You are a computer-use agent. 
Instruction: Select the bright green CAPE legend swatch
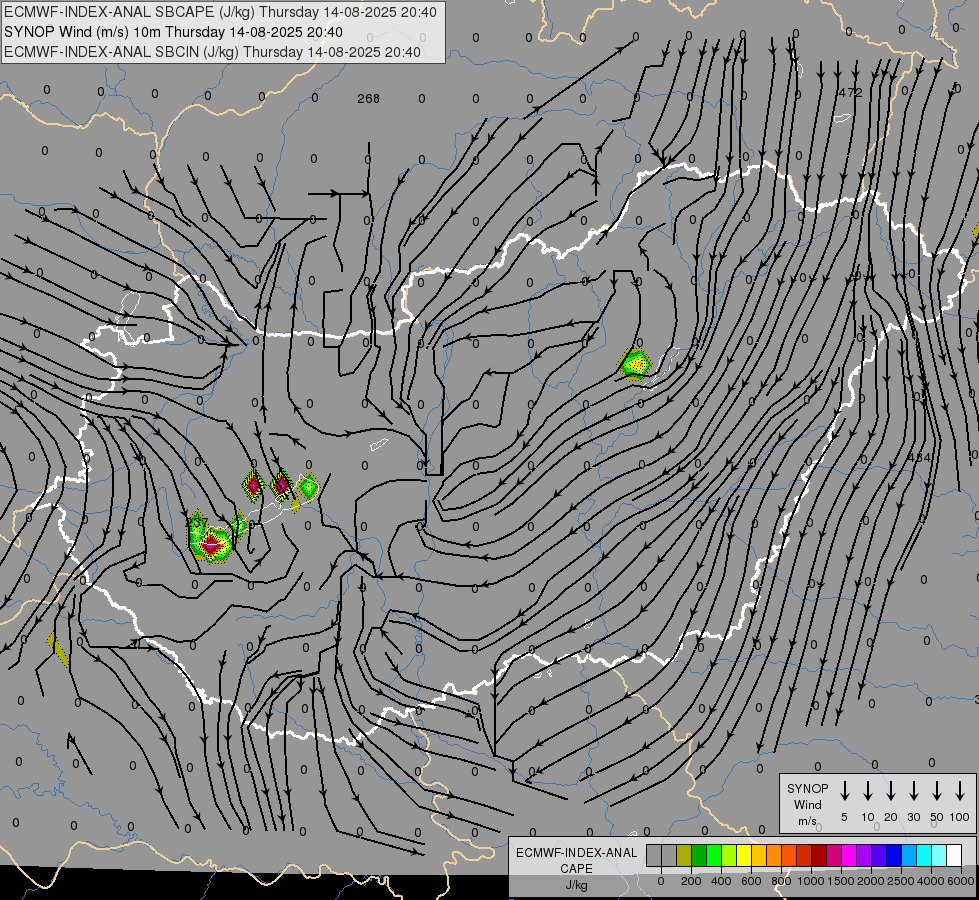(x=714, y=856)
